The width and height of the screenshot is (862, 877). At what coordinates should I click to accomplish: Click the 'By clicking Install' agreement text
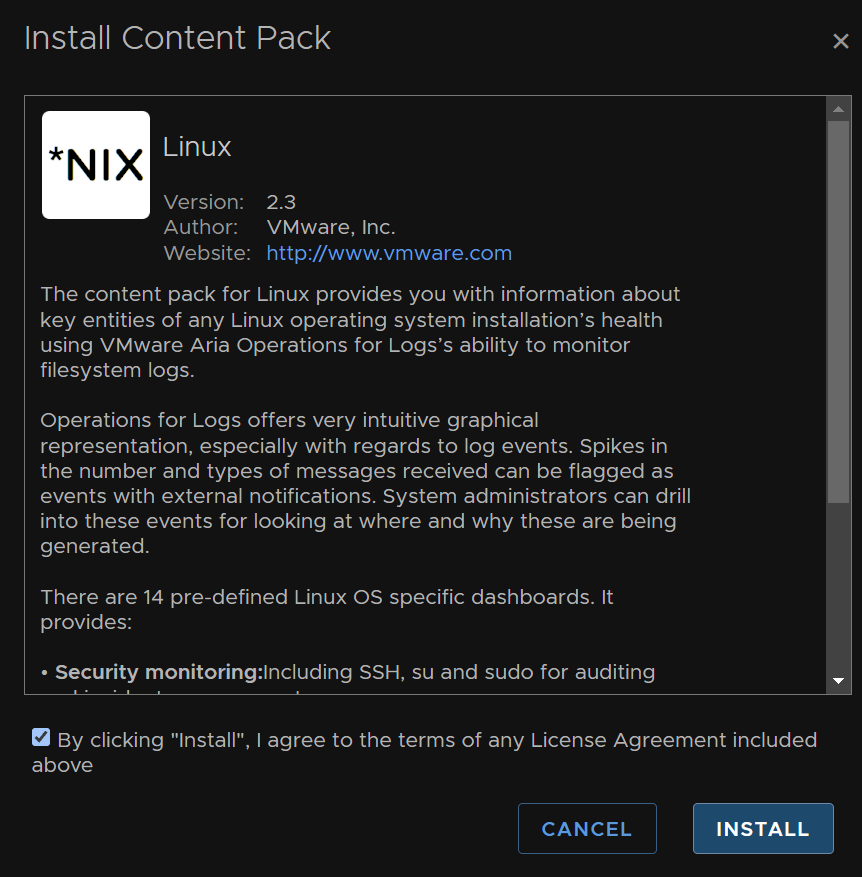[425, 752]
